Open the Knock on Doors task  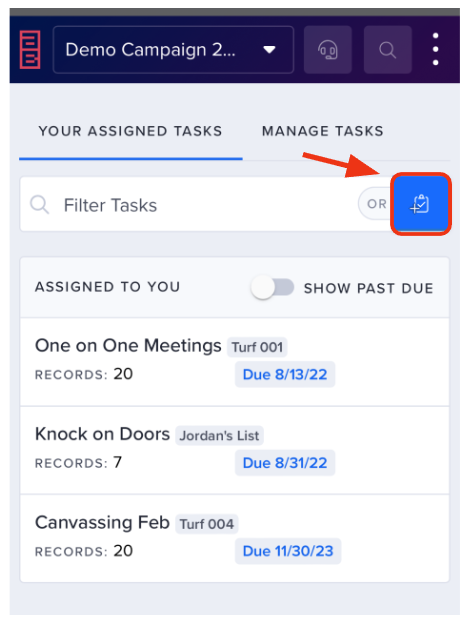pyautogui.click(x=235, y=450)
